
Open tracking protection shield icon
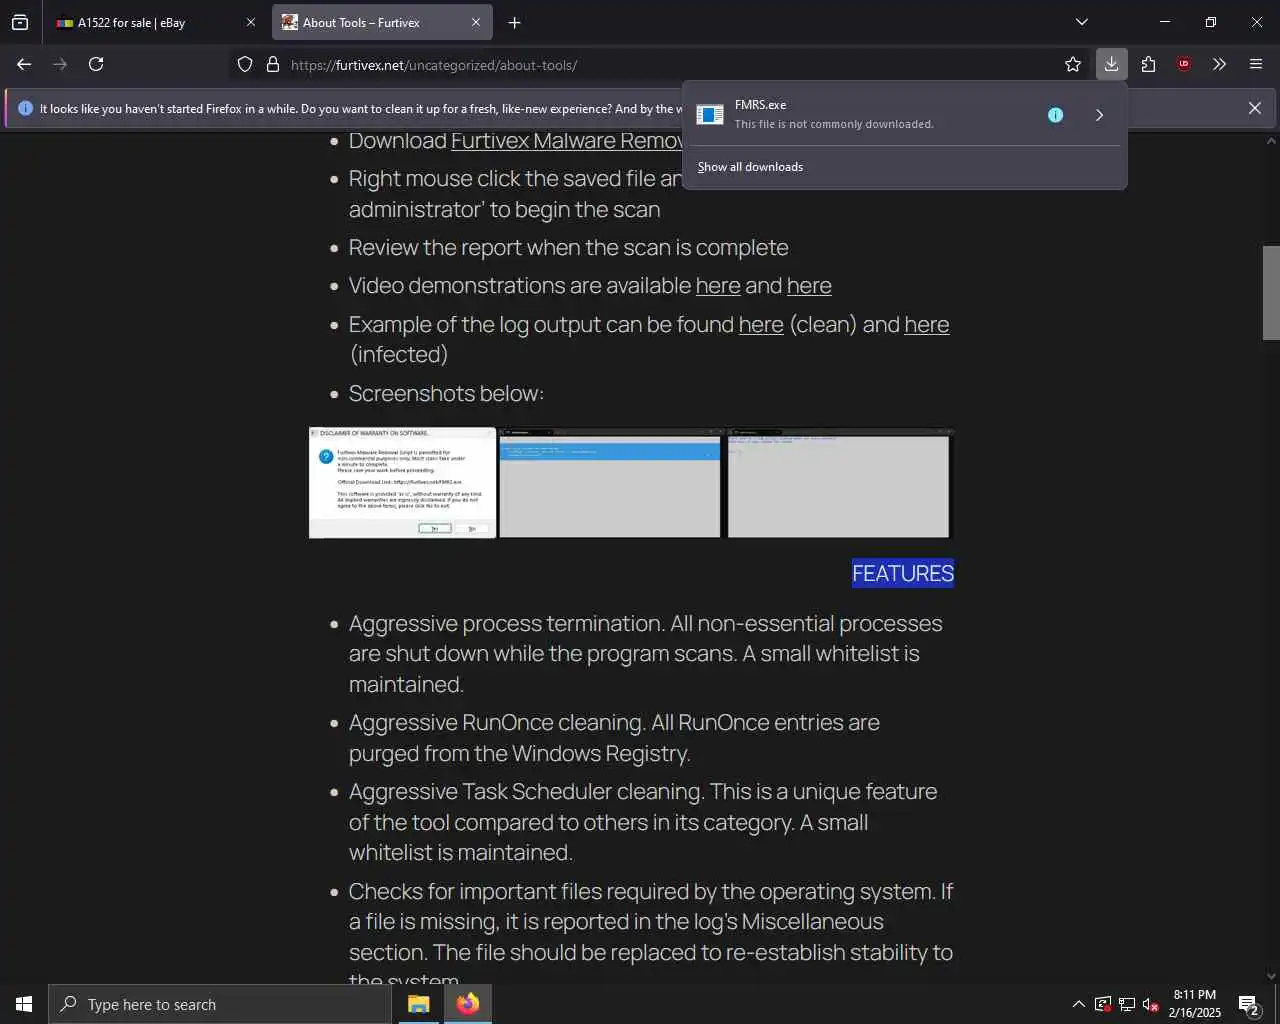[x=245, y=65]
